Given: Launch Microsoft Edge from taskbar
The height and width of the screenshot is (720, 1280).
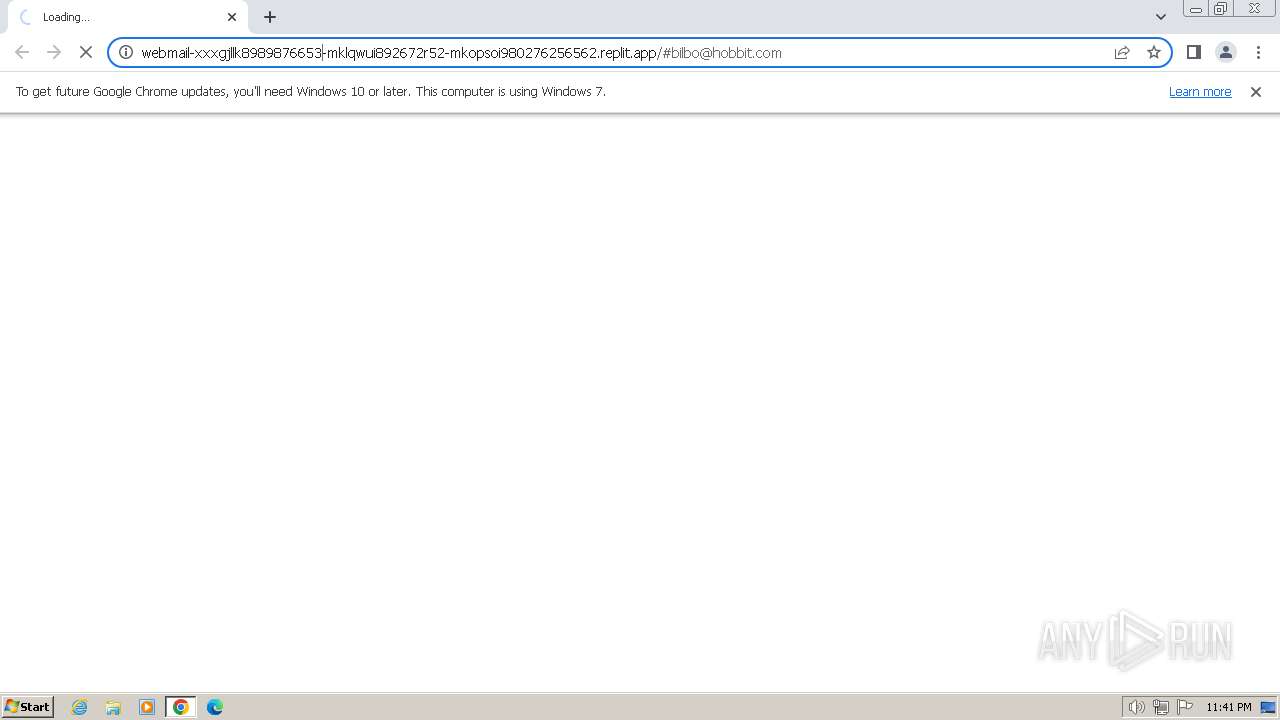Looking at the screenshot, I should pos(215,707).
